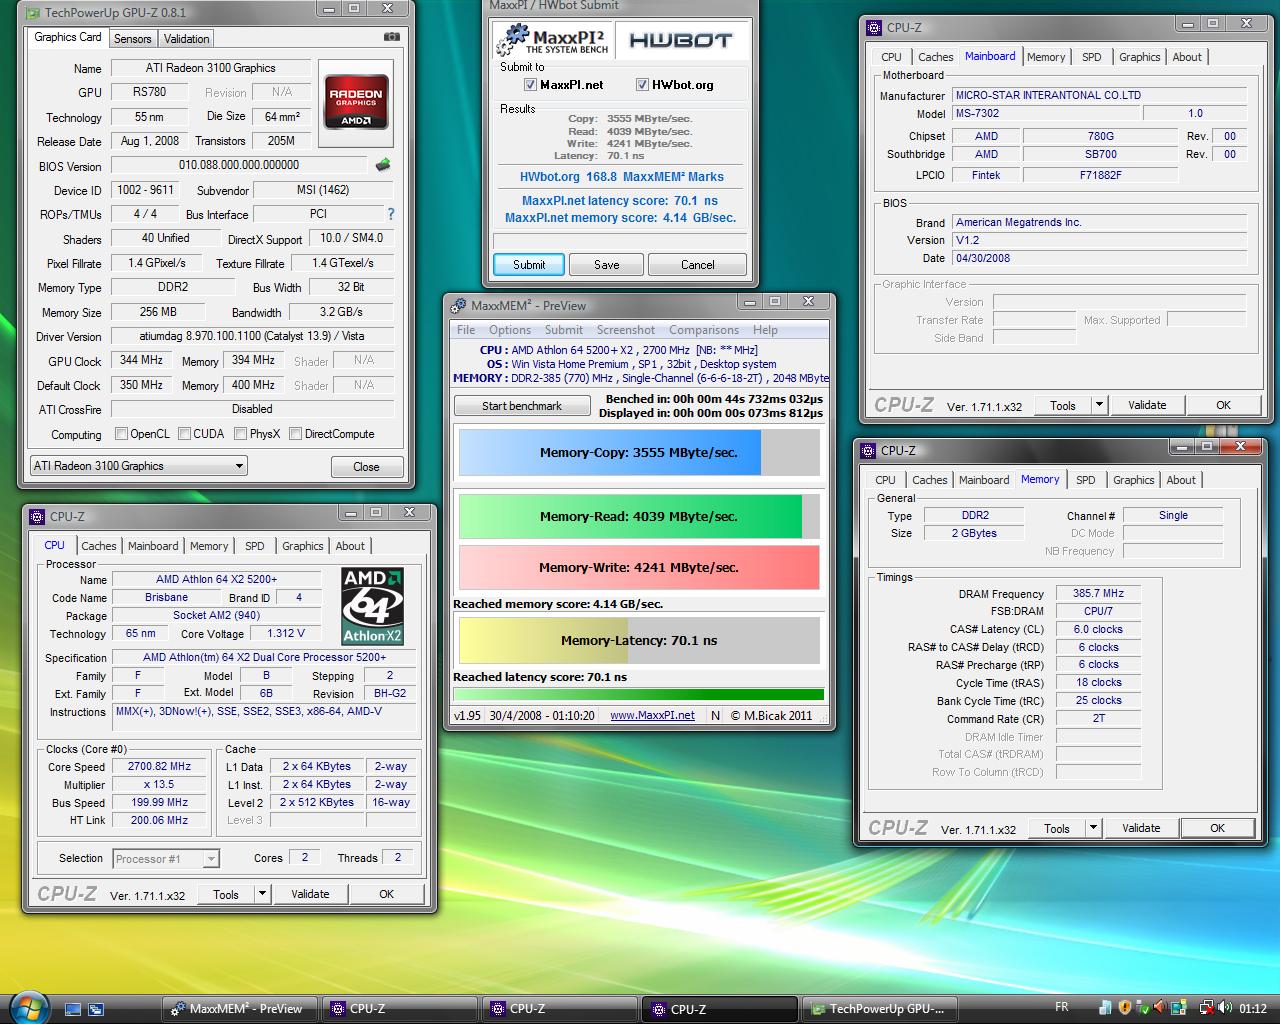The height and width of the screenshot is (1024, 1280).
Task: Expand Tools dropdown arrow in CPU-Z Memory window
Action: 1093,828
